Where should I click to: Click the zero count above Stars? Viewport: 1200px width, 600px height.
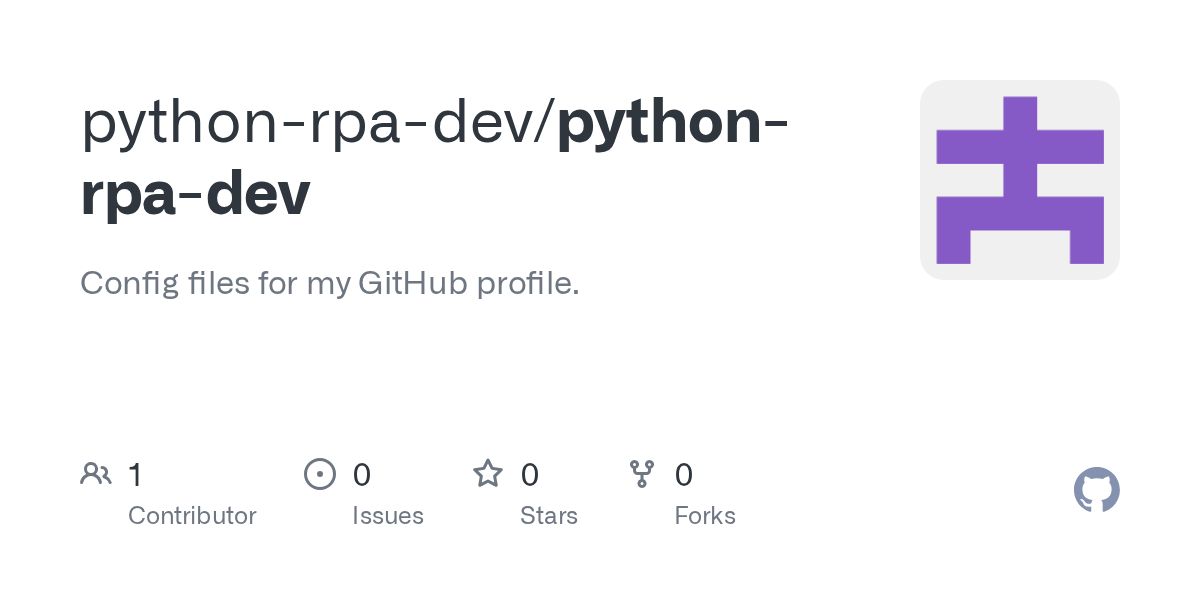click(530, 474)
